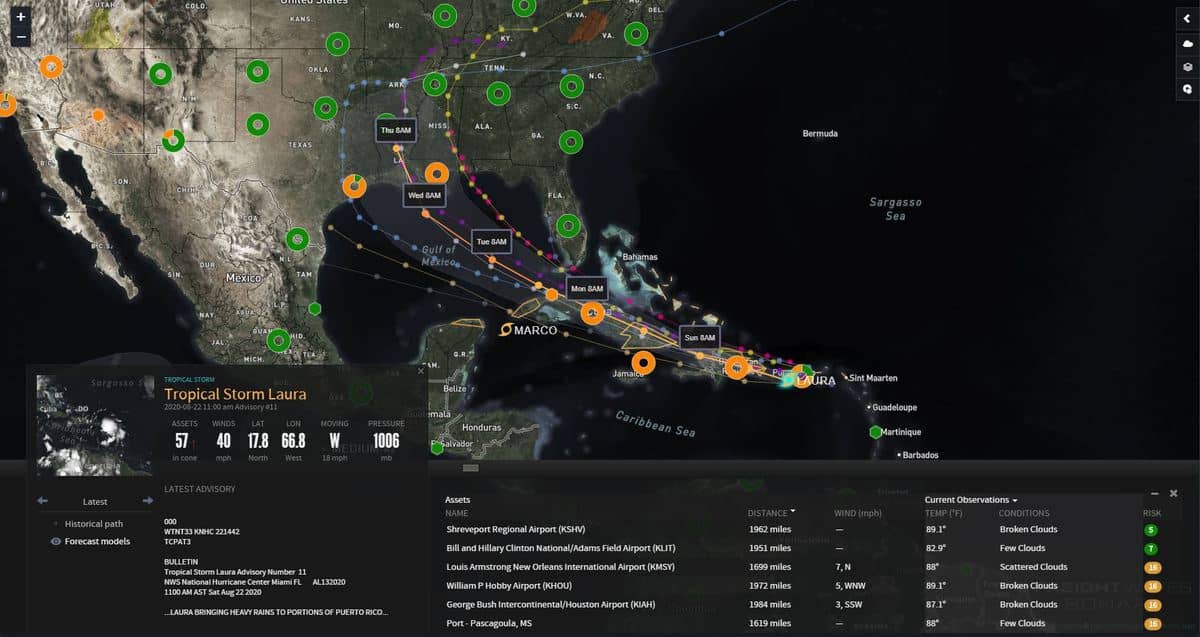The image size is (1200, 637).
Task: Open George Bush Intercontinental/Houston Airport row
Action: tap(805, 604)
